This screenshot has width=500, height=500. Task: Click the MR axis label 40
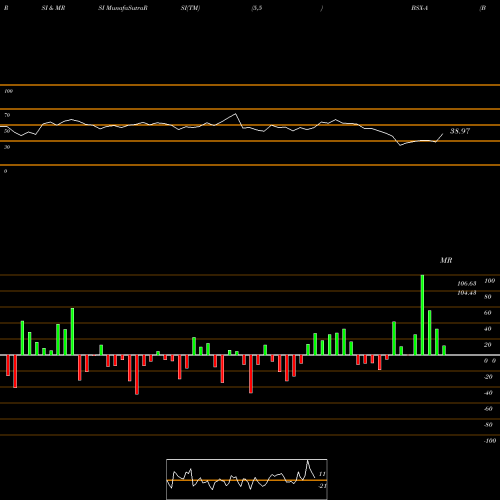click(x=488, y=329)
